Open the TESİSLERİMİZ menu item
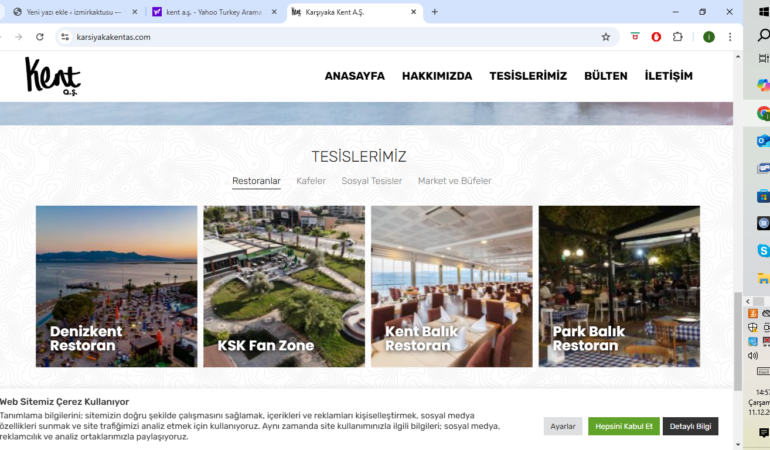 [x=528, y=76]
